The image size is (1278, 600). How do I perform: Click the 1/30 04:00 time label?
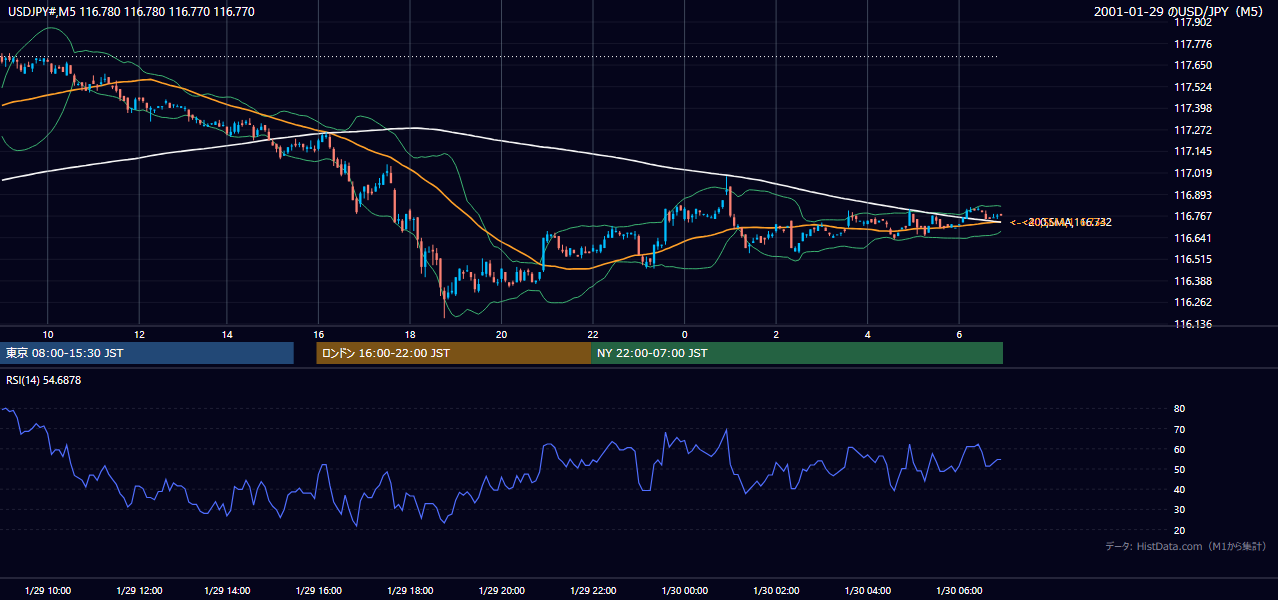867,591
